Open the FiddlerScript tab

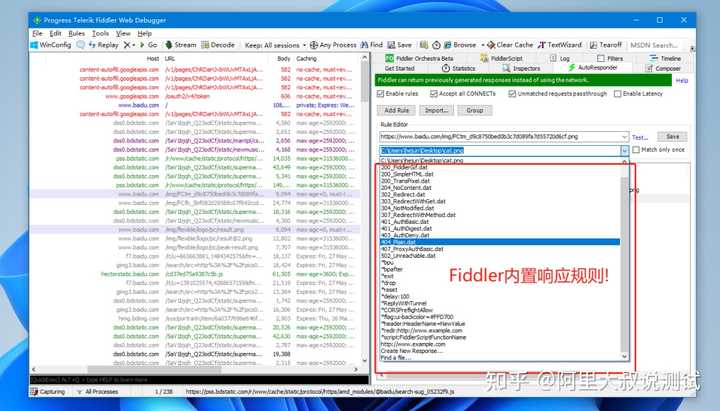(501, 58)
